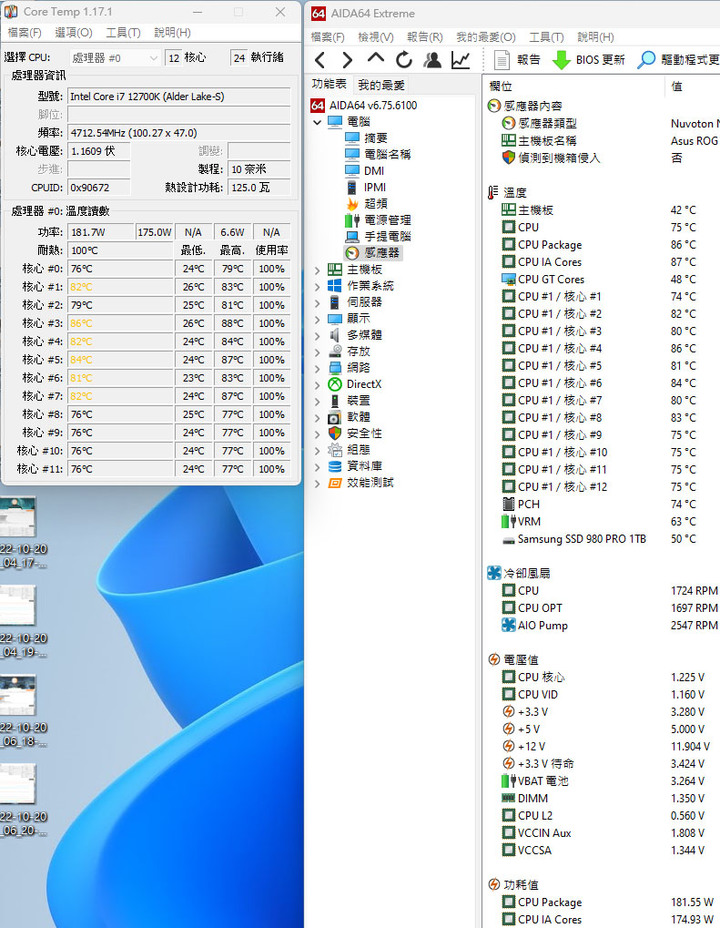Select AIDA64 v6.75.6100 root node
720x928 pixels.
(x=373, y=105)
